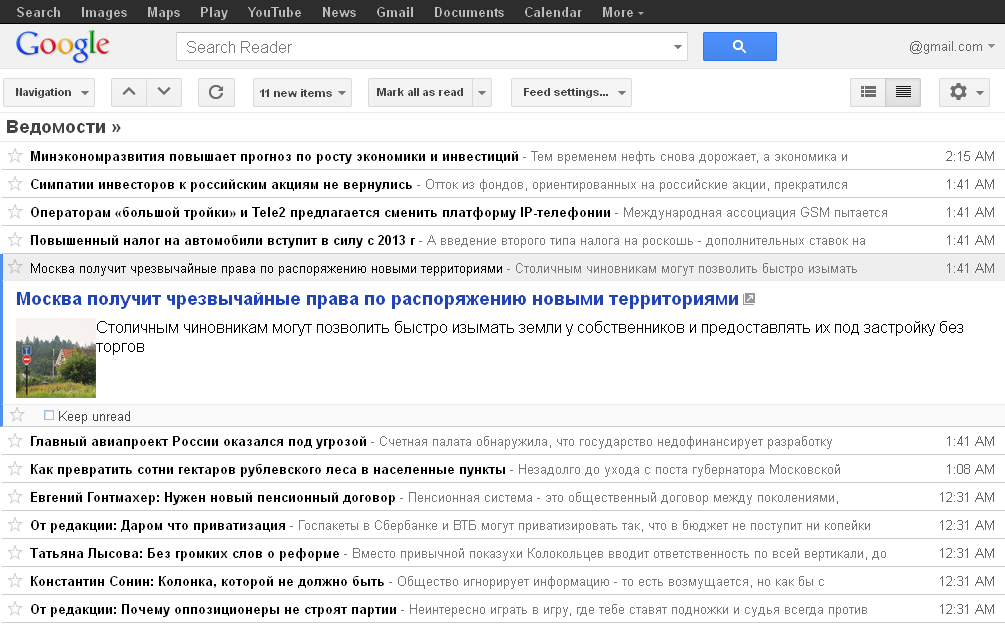Viewport: 1005px width, 641px height.
Task: Star the Повышенный налог на автомобили article
Action: coord(15,240)
